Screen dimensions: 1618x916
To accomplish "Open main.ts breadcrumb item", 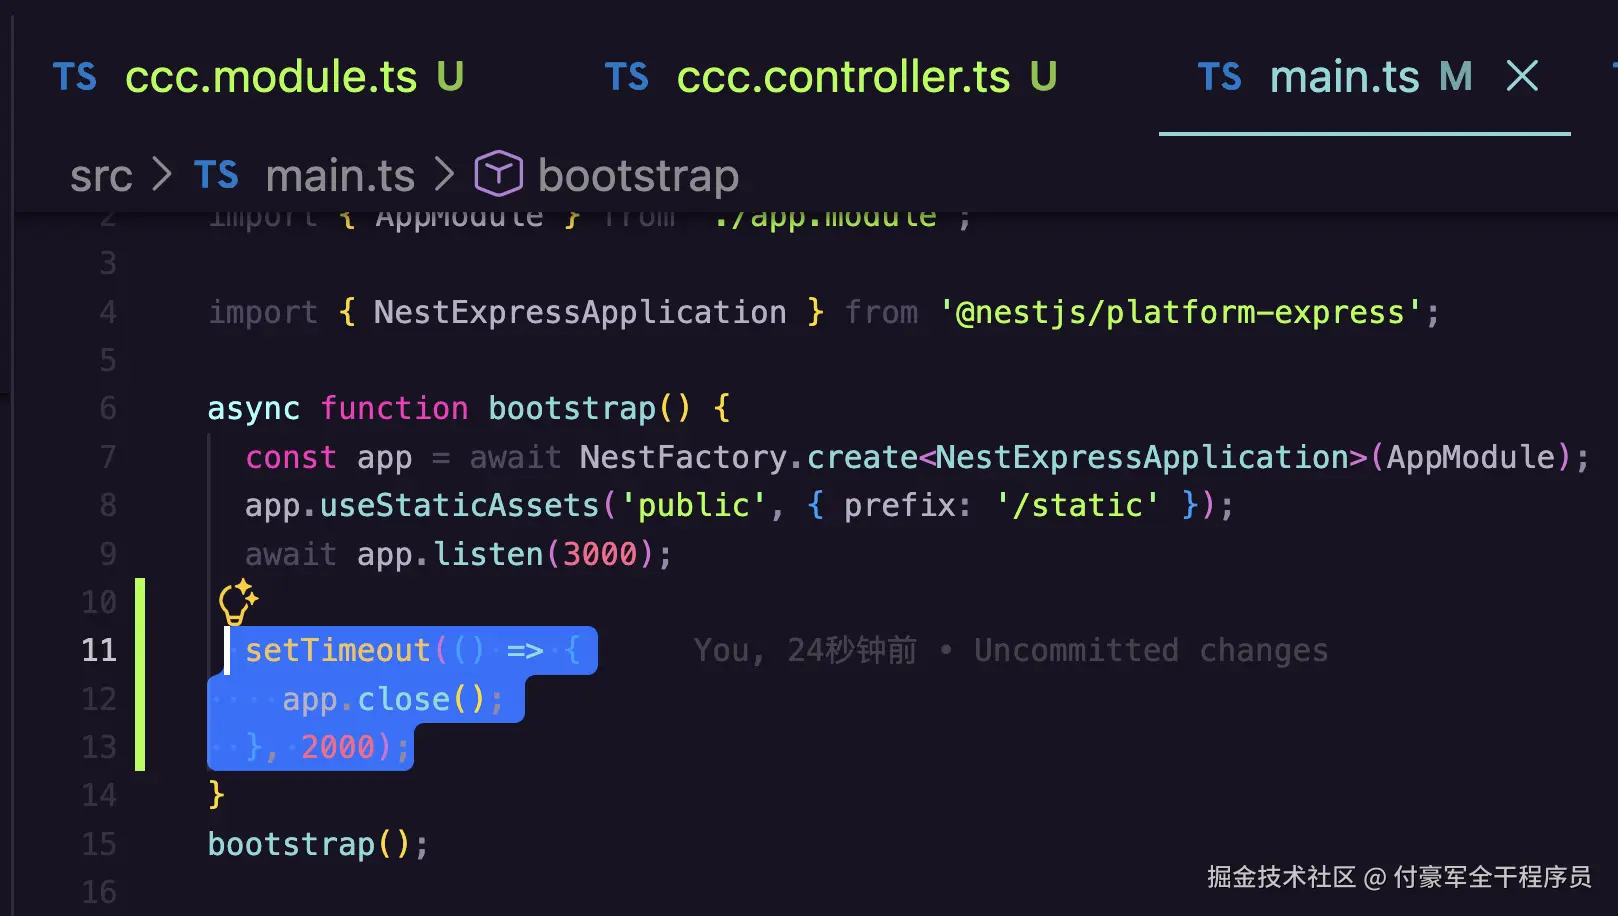I will 340,176.
